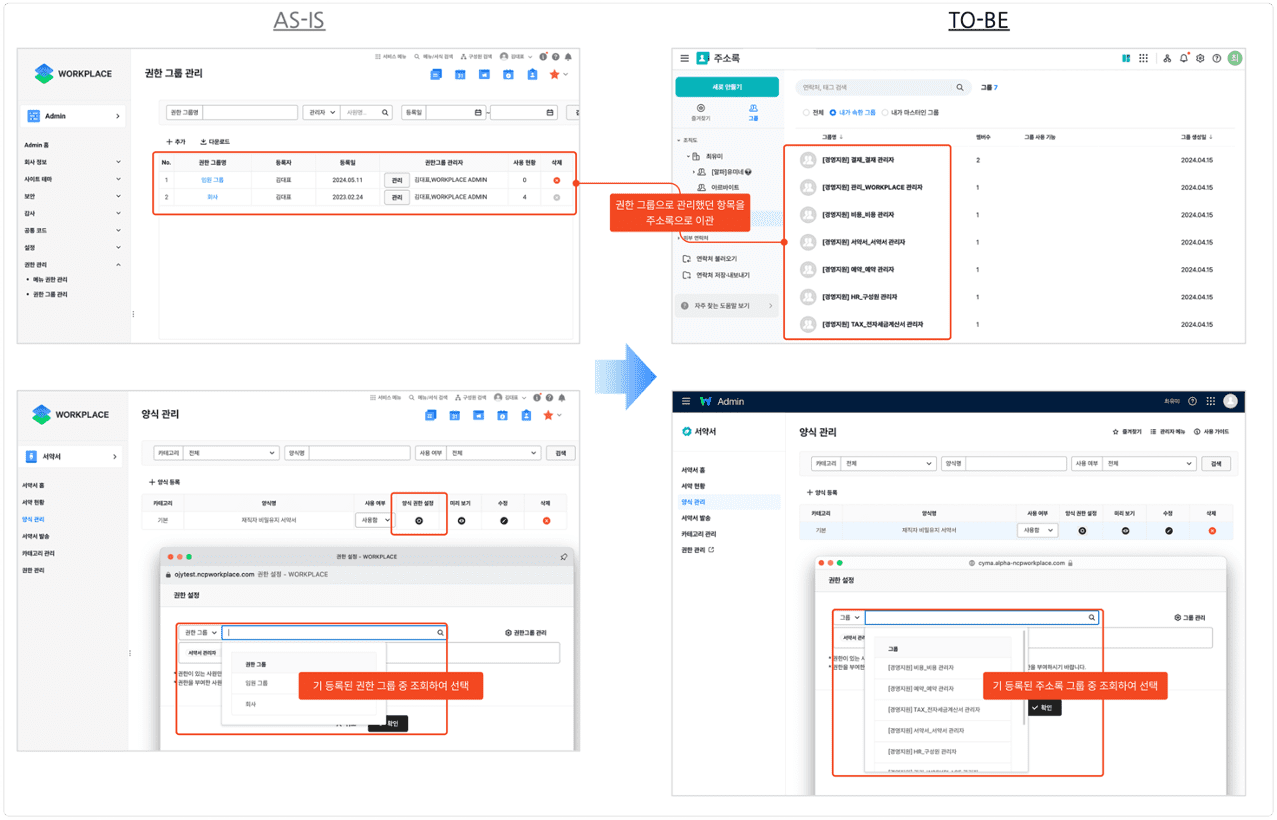Screen dimensions: 1277x820
Task: Open the hamburger menu beside 주소록 logo
Action: (684, 59)
